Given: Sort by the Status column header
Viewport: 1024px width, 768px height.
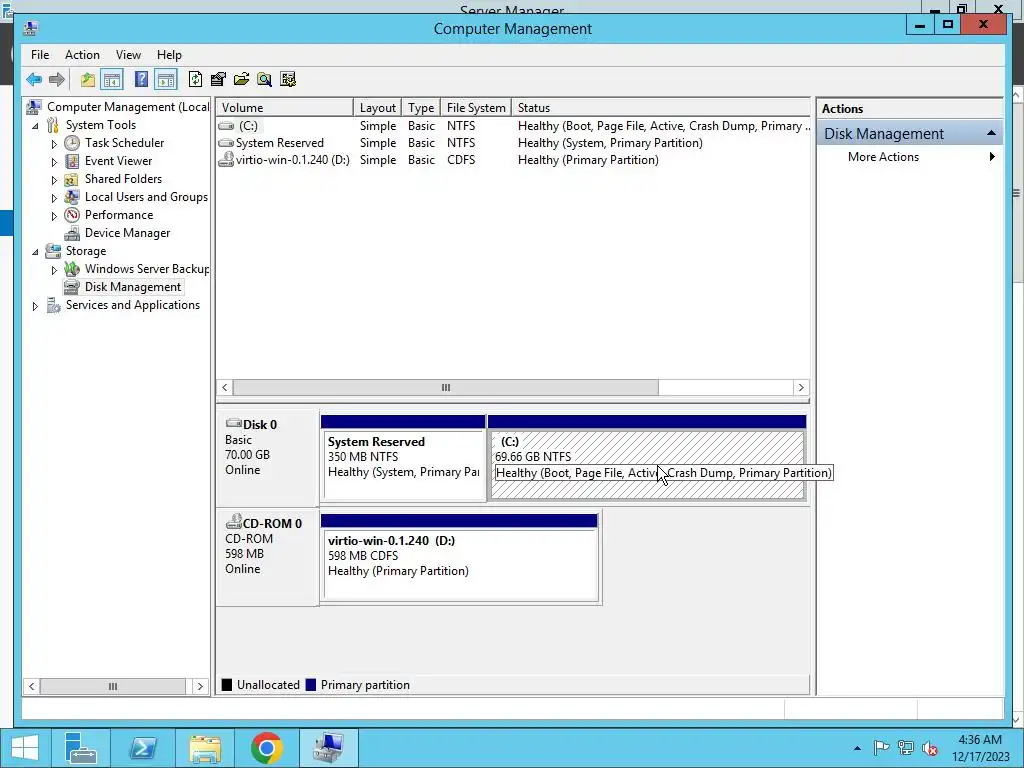Looking at the screenshot, I should coord(661,108).
